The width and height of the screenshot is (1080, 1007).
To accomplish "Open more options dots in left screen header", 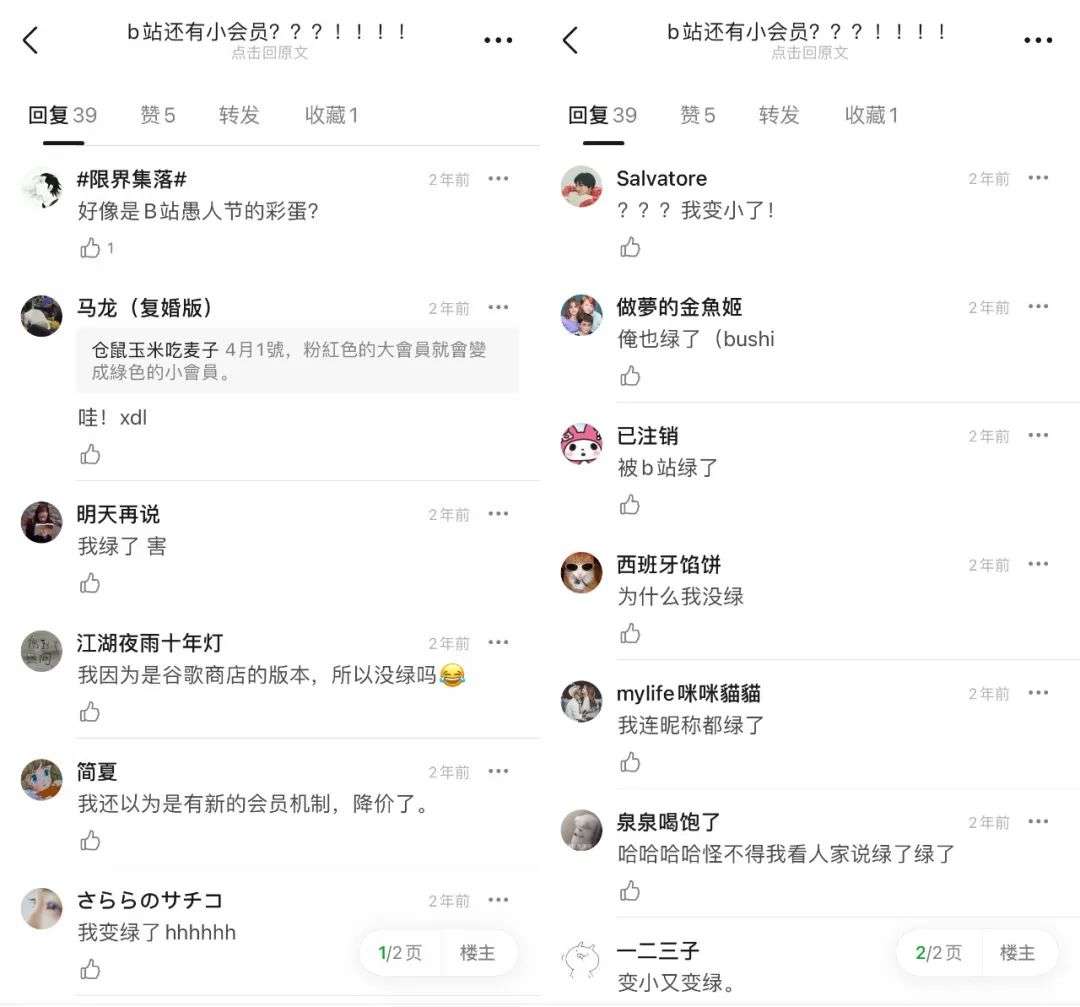I will [498, 40].
